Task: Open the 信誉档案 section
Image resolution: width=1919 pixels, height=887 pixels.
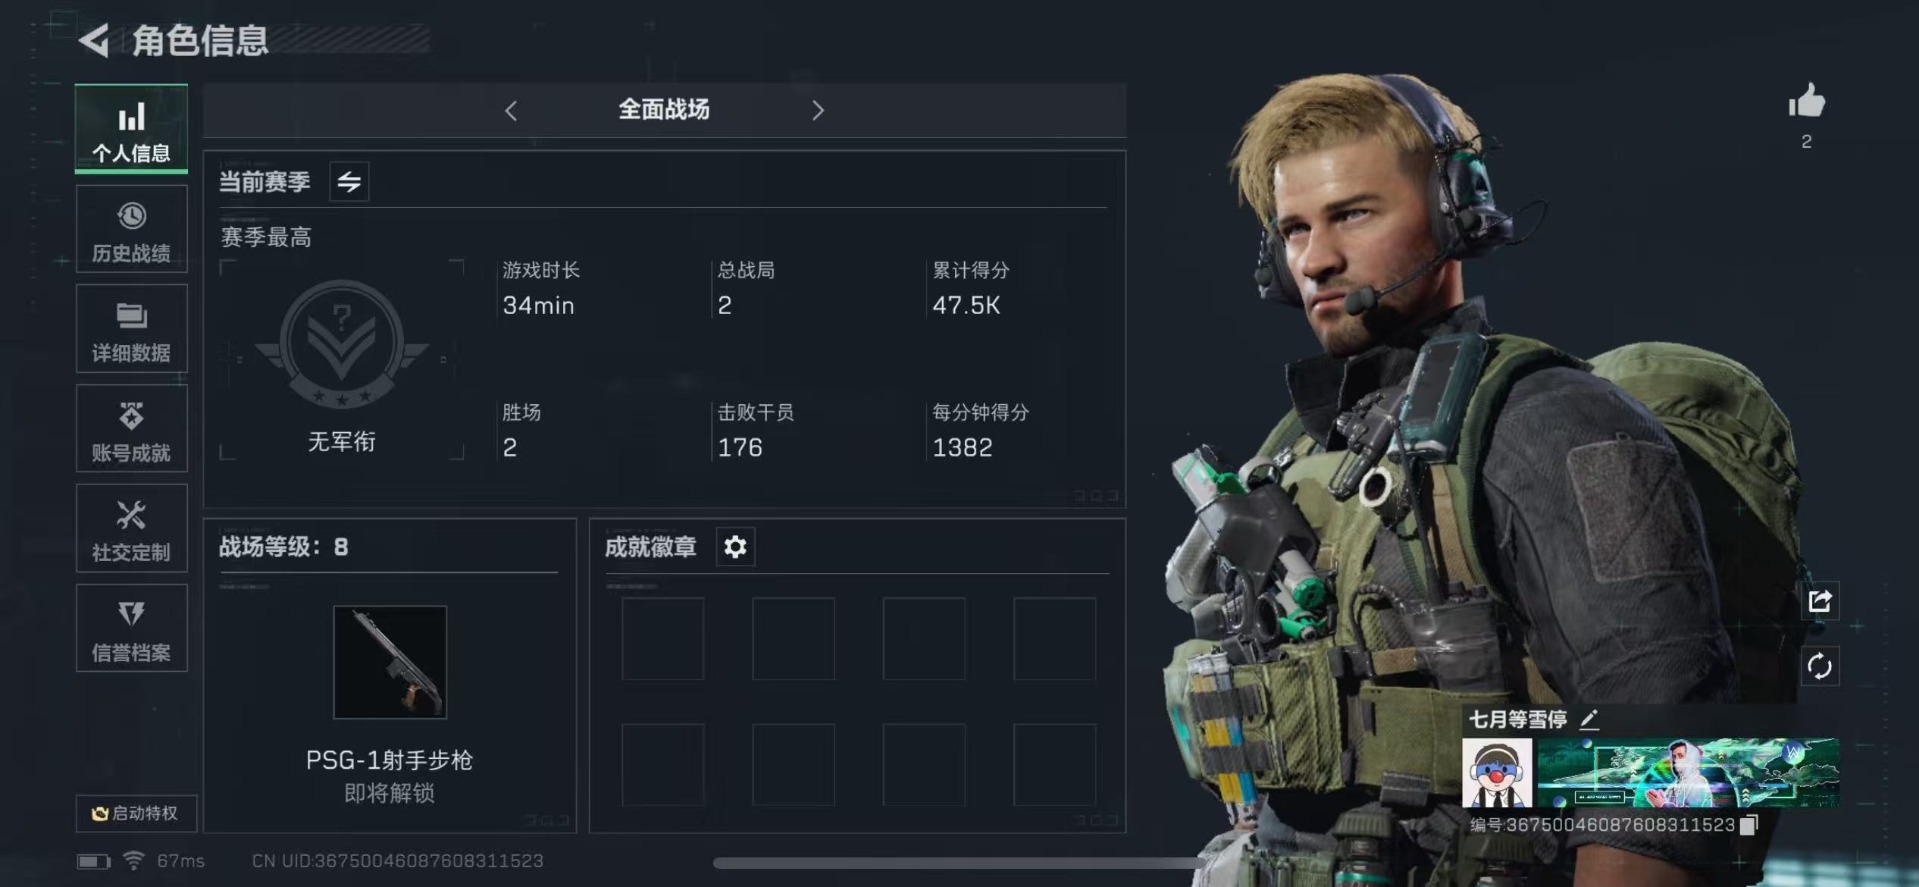Action: click(x=131, y=629)
